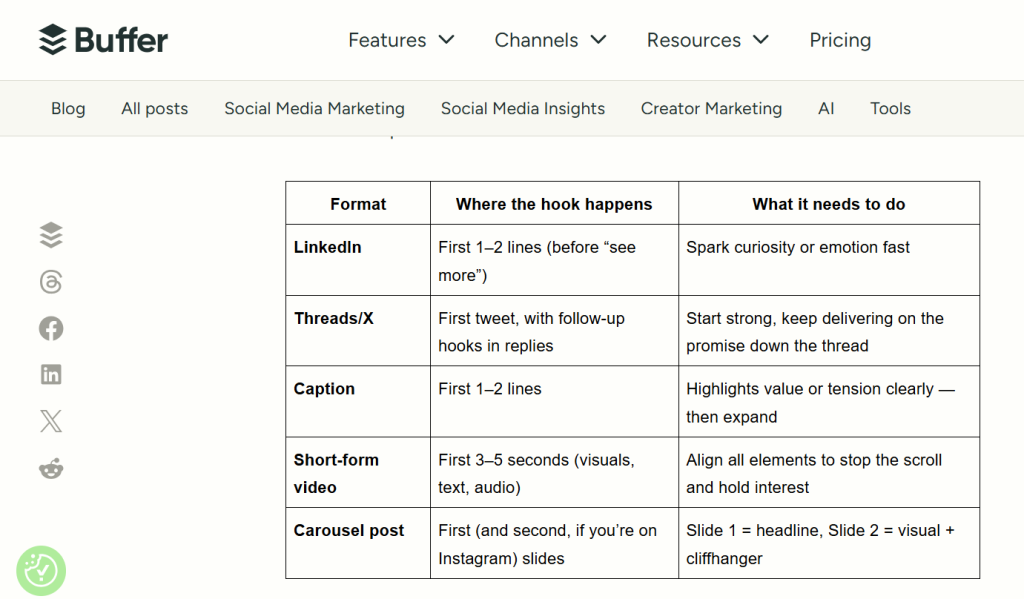Expand the Features dropdown menu

401,40
